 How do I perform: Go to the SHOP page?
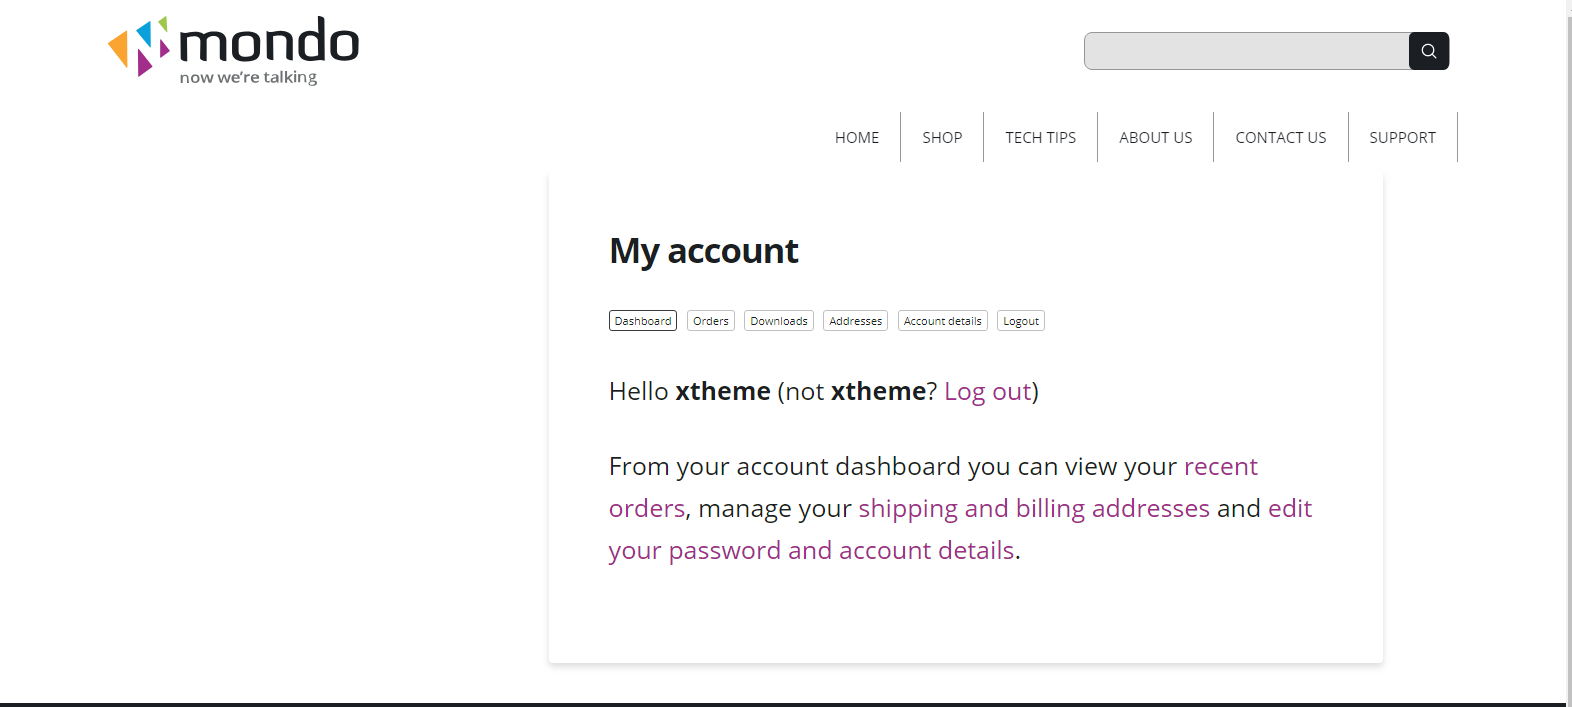[942, 138]
